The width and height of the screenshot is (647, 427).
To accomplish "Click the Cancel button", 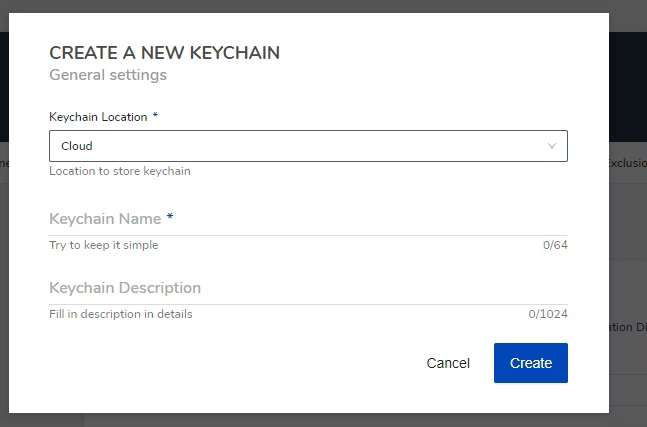I will (x=448, y=363).
